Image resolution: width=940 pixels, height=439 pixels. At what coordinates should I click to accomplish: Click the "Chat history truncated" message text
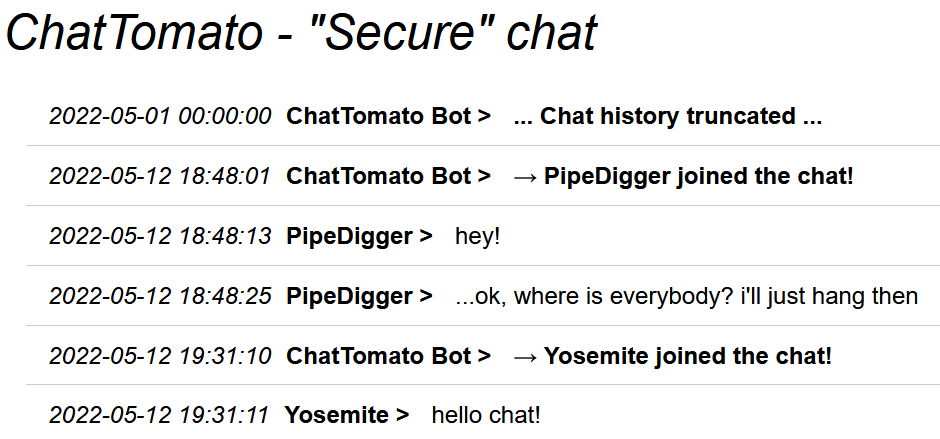[x=667, y=116]
